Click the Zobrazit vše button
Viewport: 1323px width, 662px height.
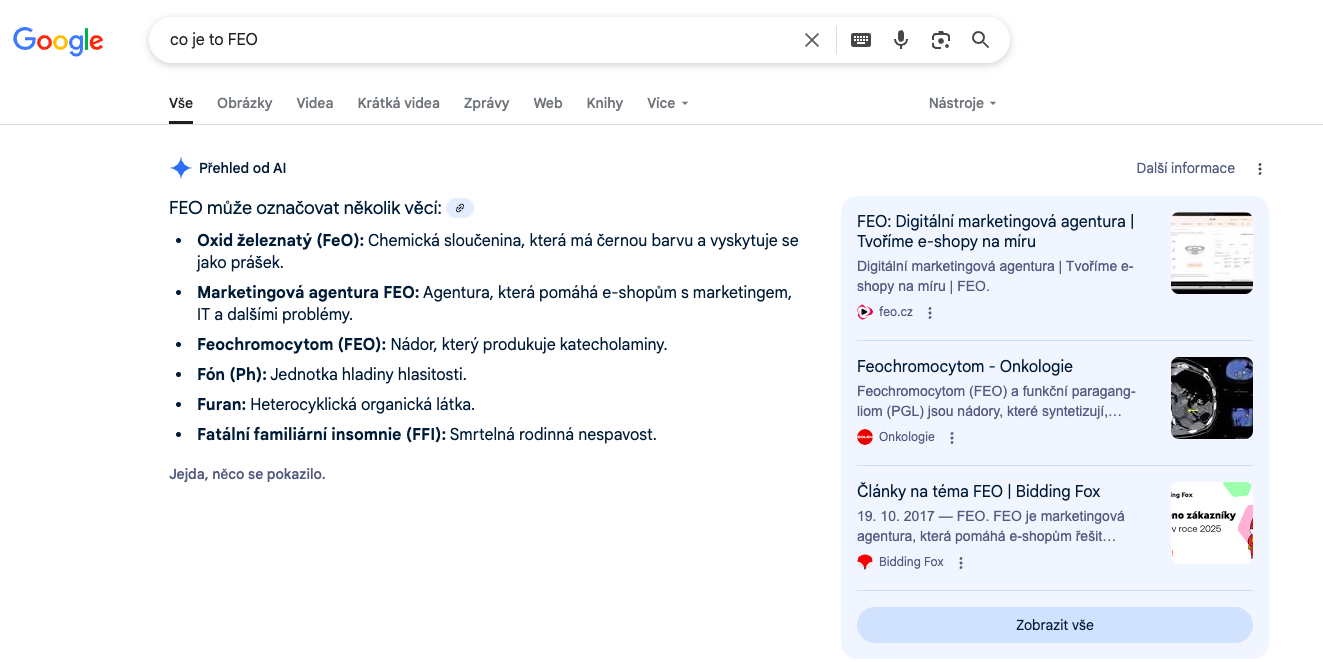click(1055, 625)
